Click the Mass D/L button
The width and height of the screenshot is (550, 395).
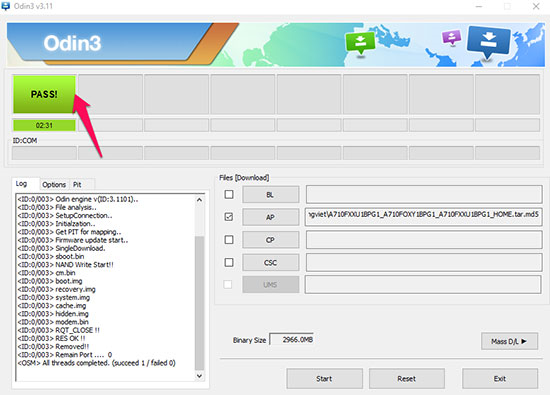click(509, 341)
